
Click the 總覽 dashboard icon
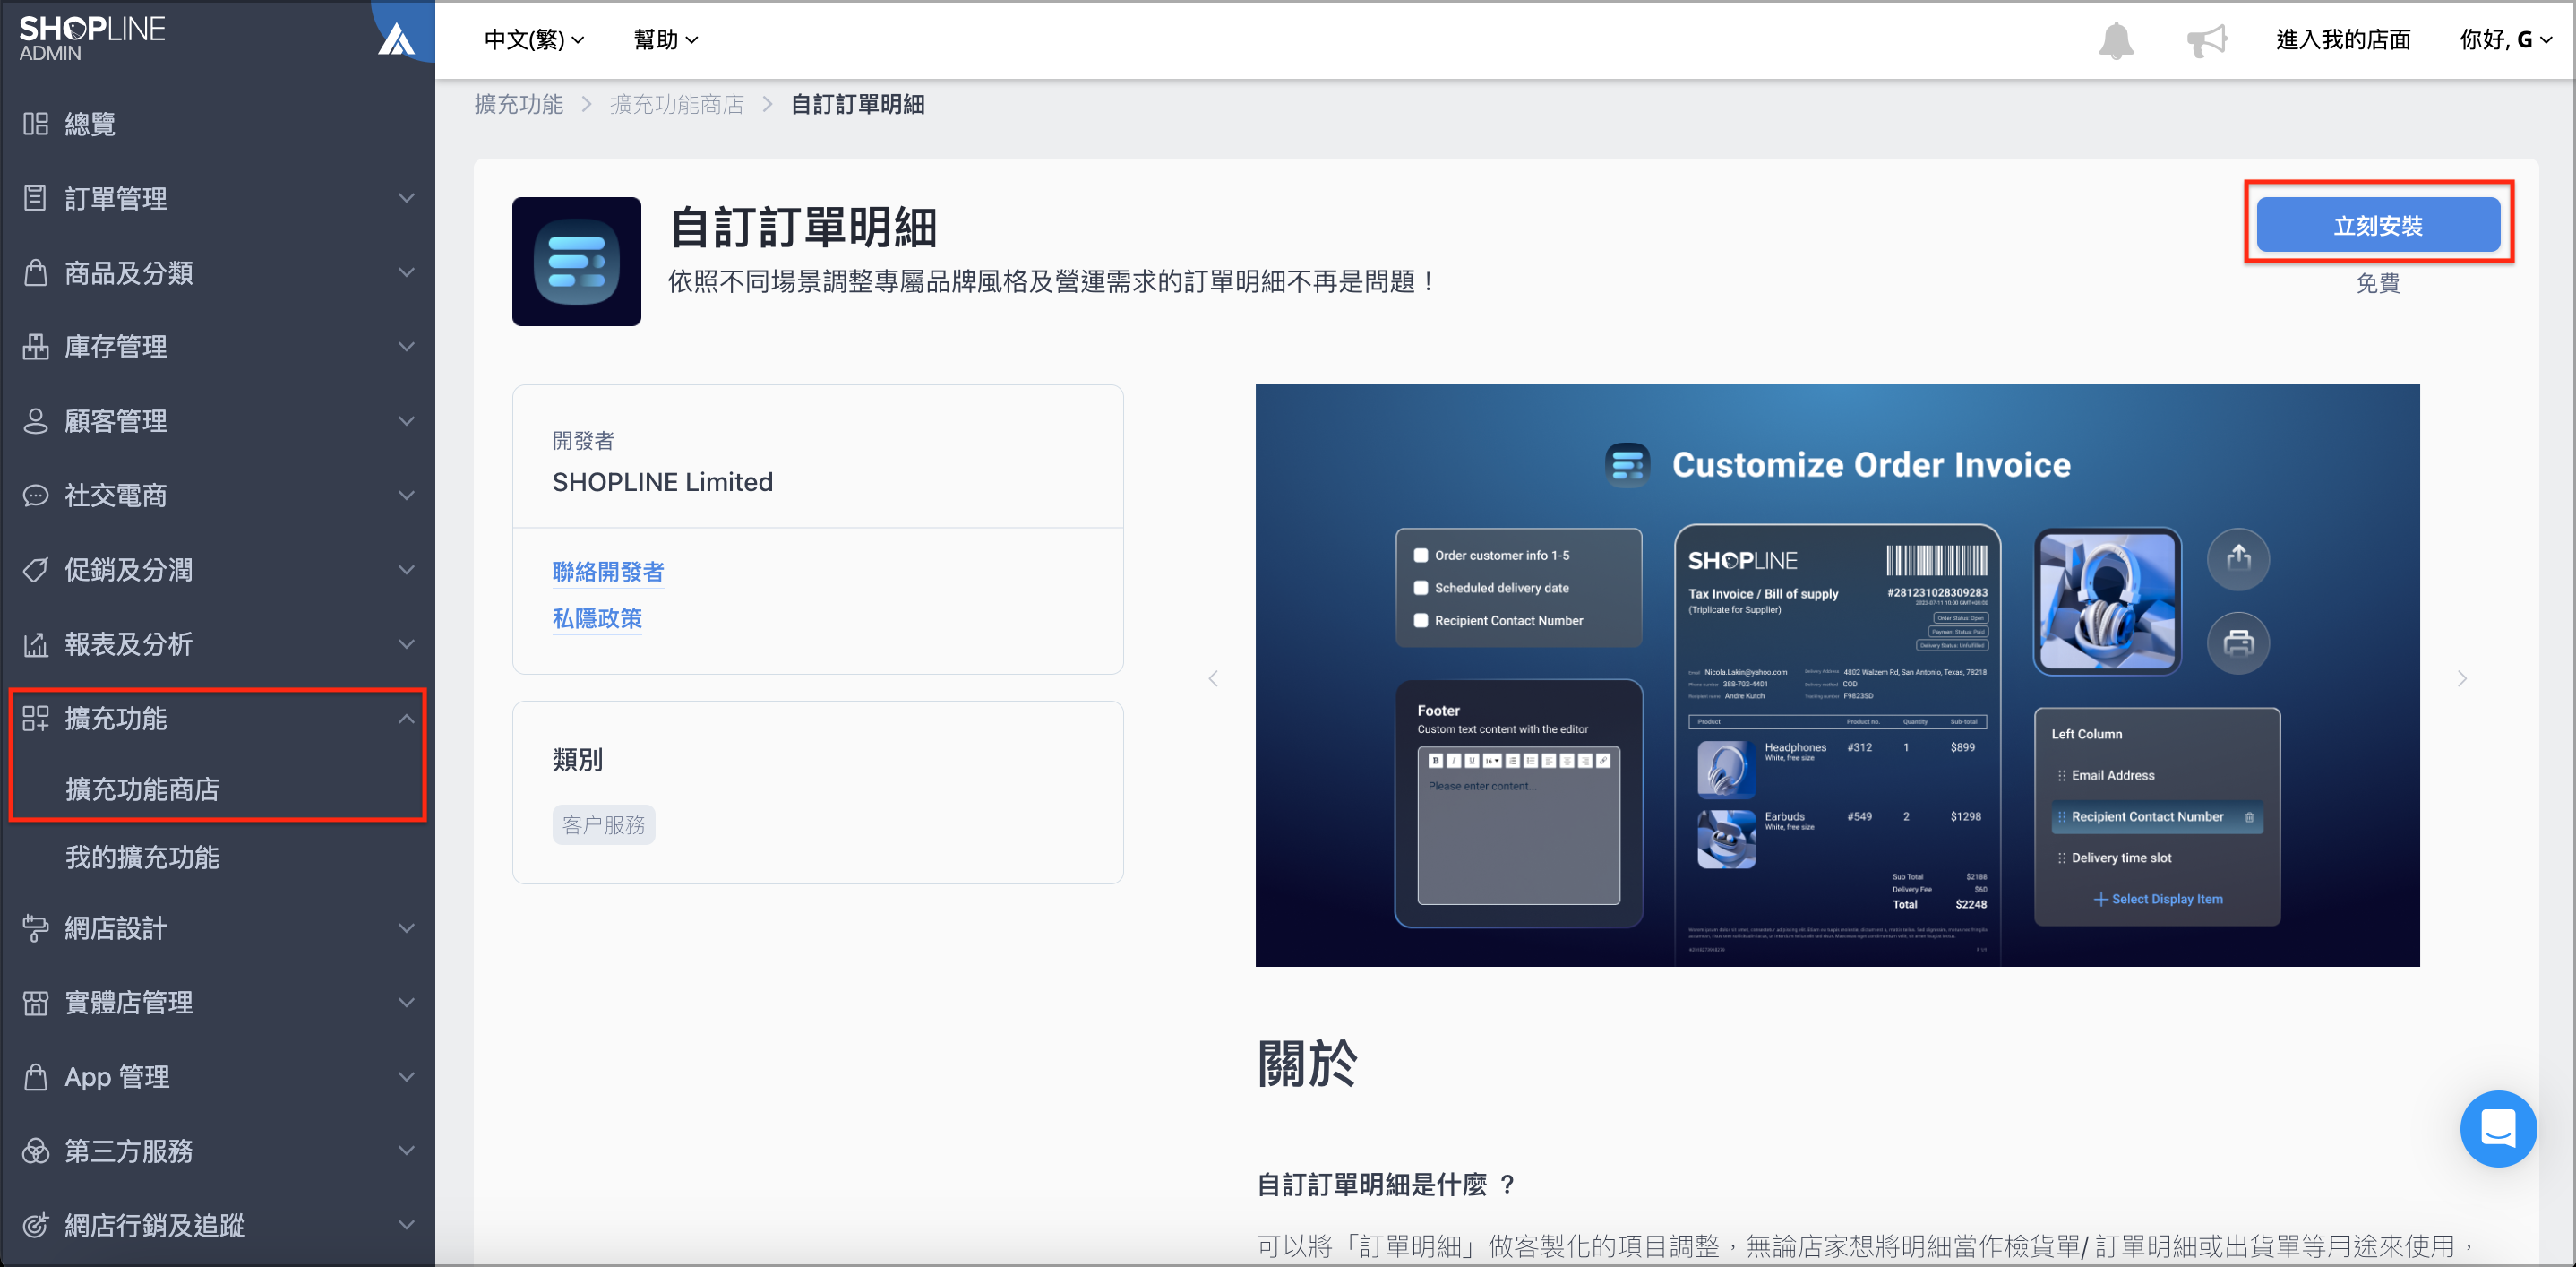click(36, 123)
